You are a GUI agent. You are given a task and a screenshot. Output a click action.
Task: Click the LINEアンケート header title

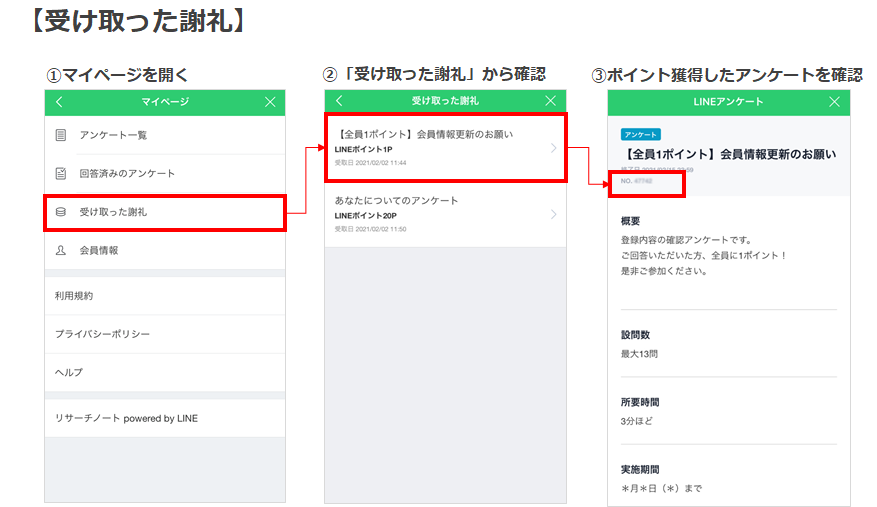click(x=728, y=102)
